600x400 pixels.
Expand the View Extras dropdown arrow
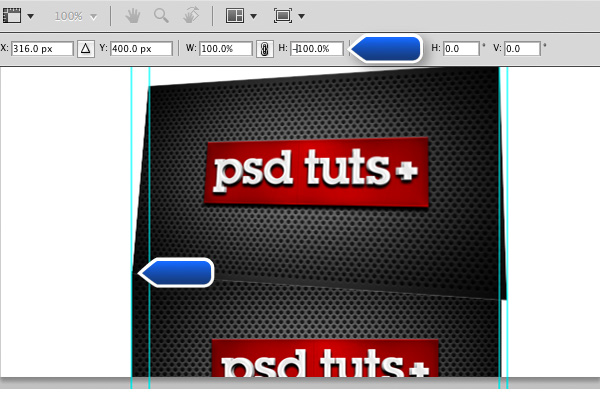pos(31,16)
